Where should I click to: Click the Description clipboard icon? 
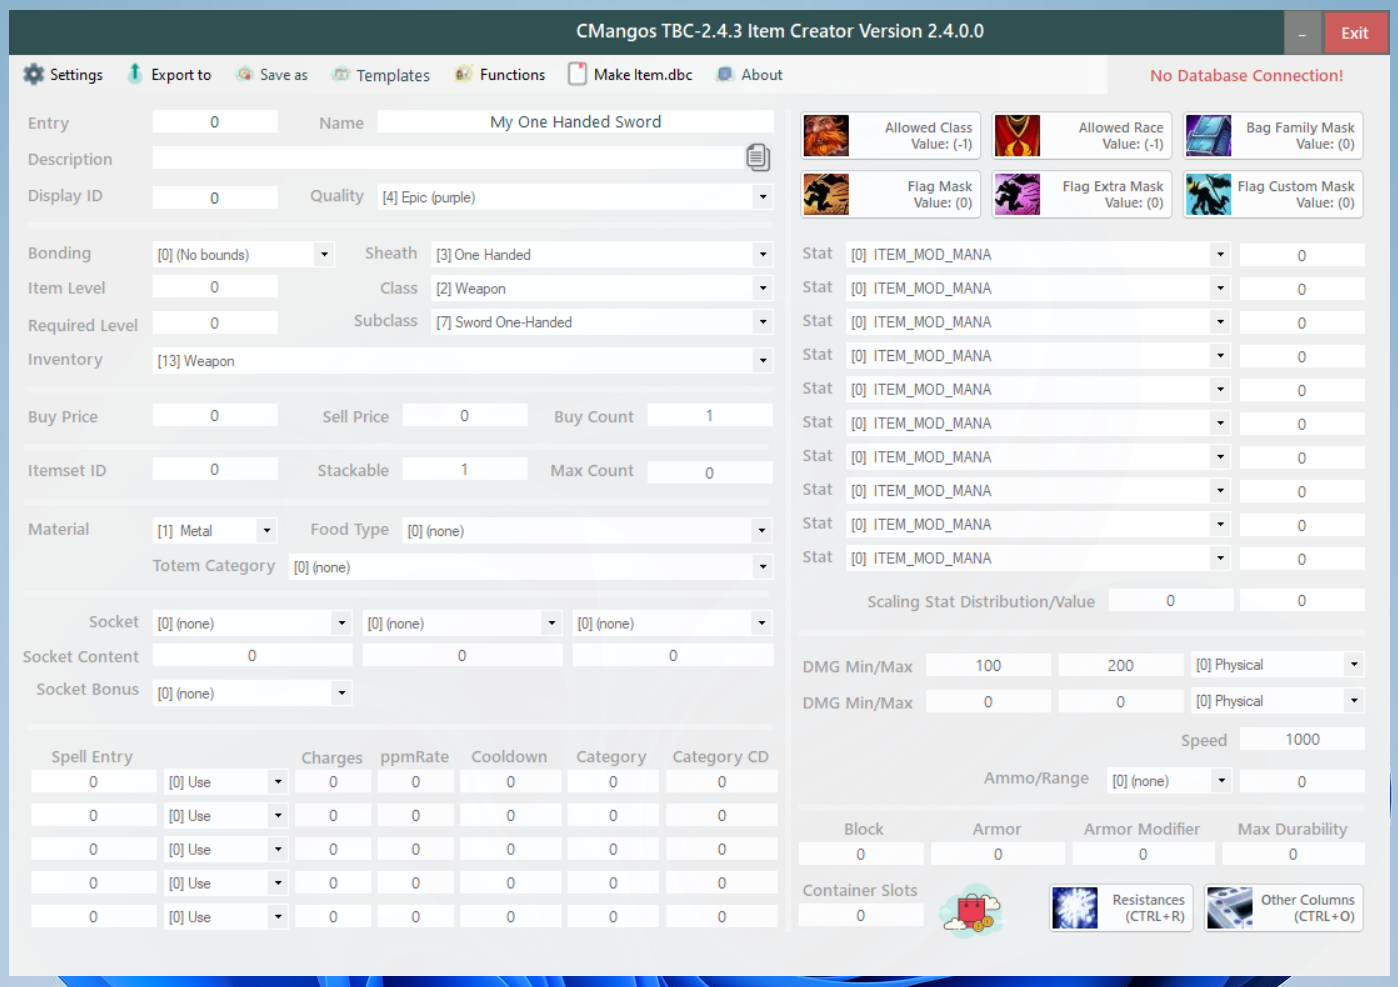pos(758,157)
